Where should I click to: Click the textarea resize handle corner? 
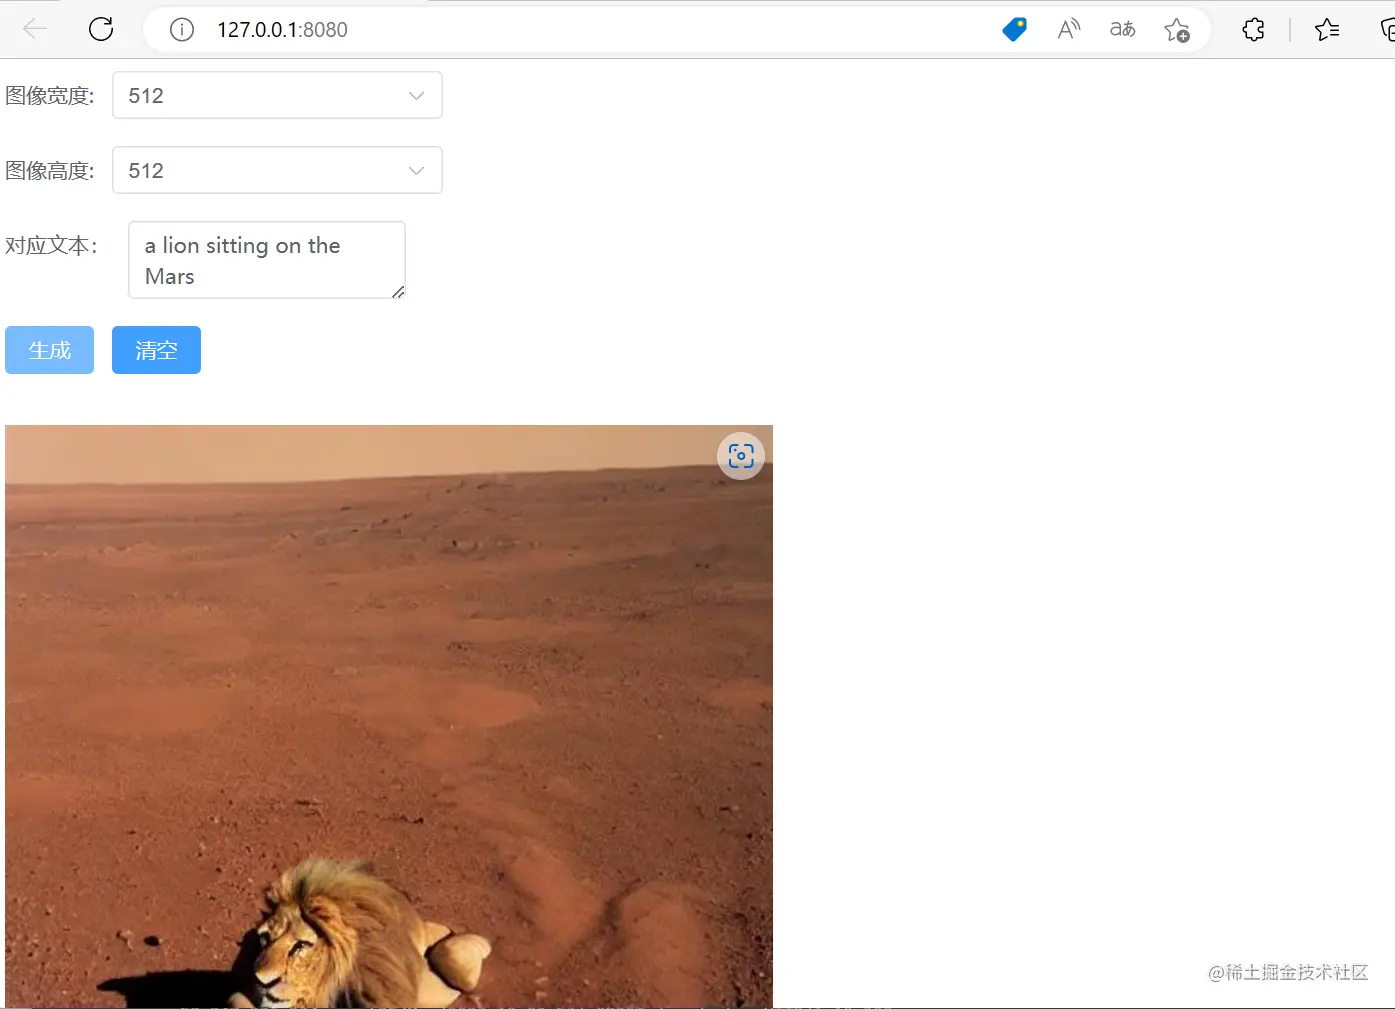click(398, 292)
